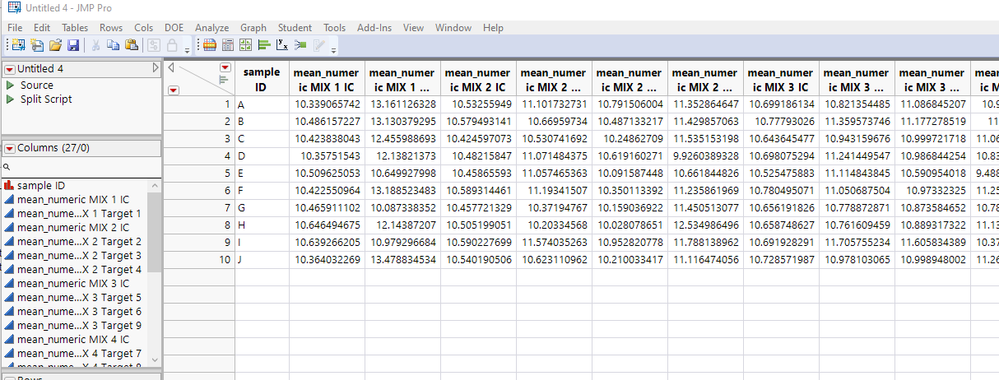
Task: Launch Fit Y by X icon
Action: pos(282,45)
